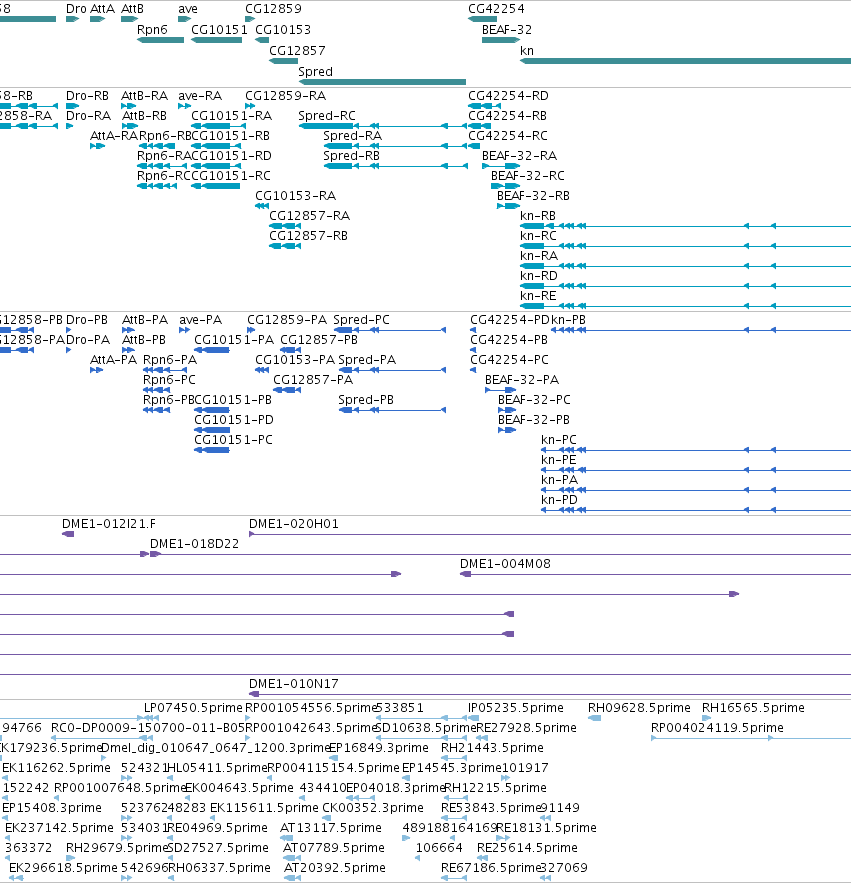Screen dimensions: 851x883
Task: Click the BEAF-32-RA transcript label
Action: (x=519, y=156)
